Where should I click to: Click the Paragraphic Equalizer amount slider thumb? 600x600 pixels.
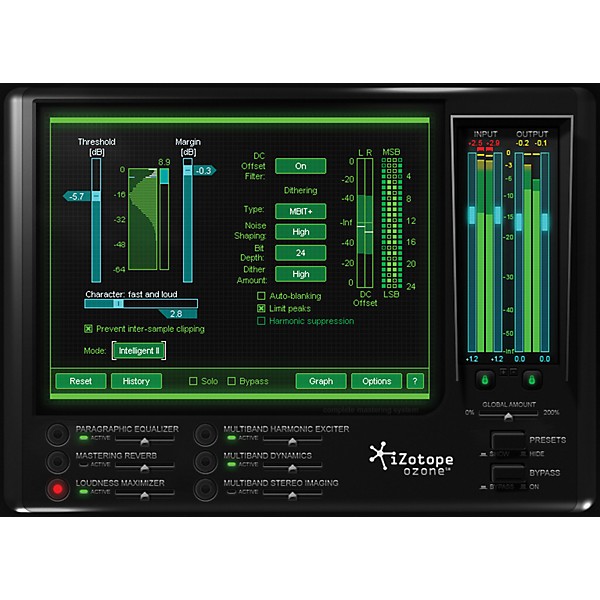[144, 442]
